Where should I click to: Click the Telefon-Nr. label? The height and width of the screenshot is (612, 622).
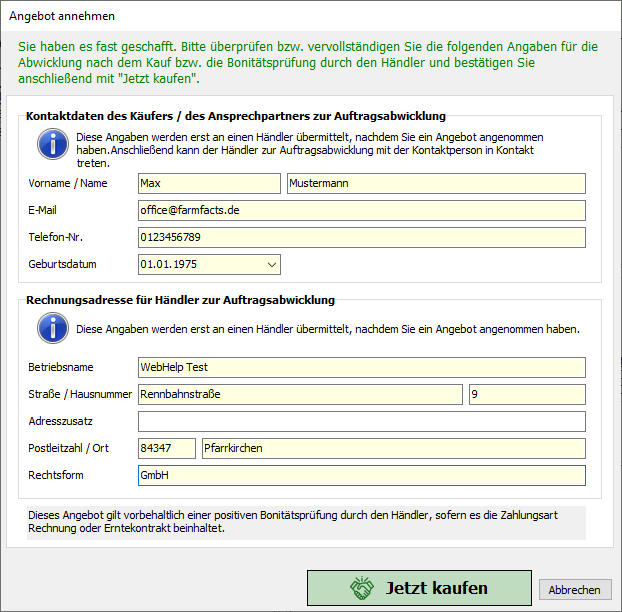(56, 237)
